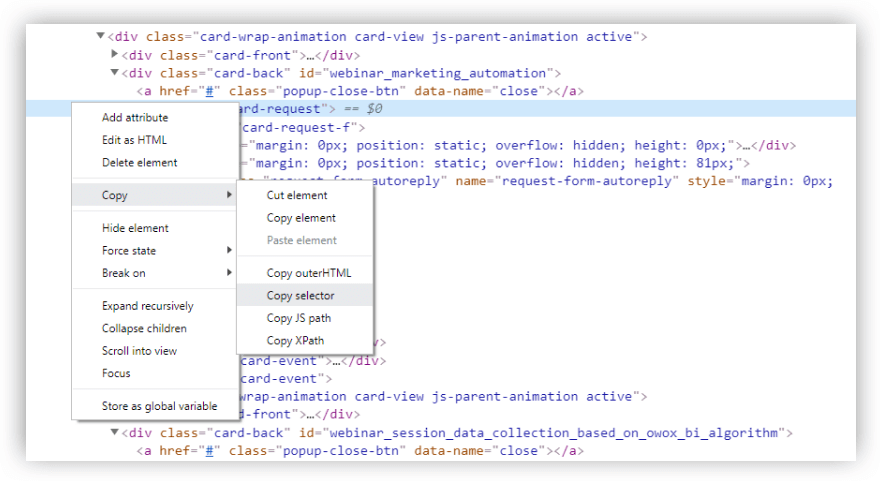Screen dimensions: 880x481
Task: Open the Force state submenu
Action: point(129,251)
